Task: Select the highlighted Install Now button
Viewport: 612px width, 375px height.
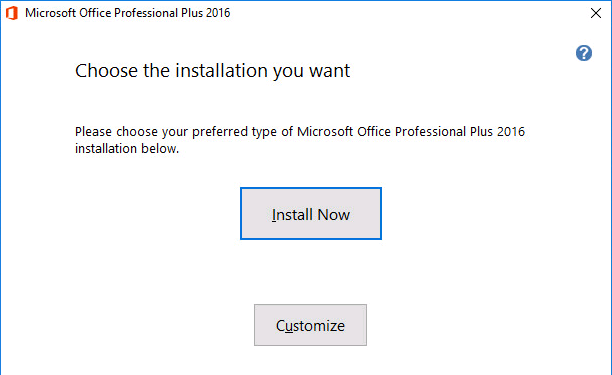Action: coord(311,213)
